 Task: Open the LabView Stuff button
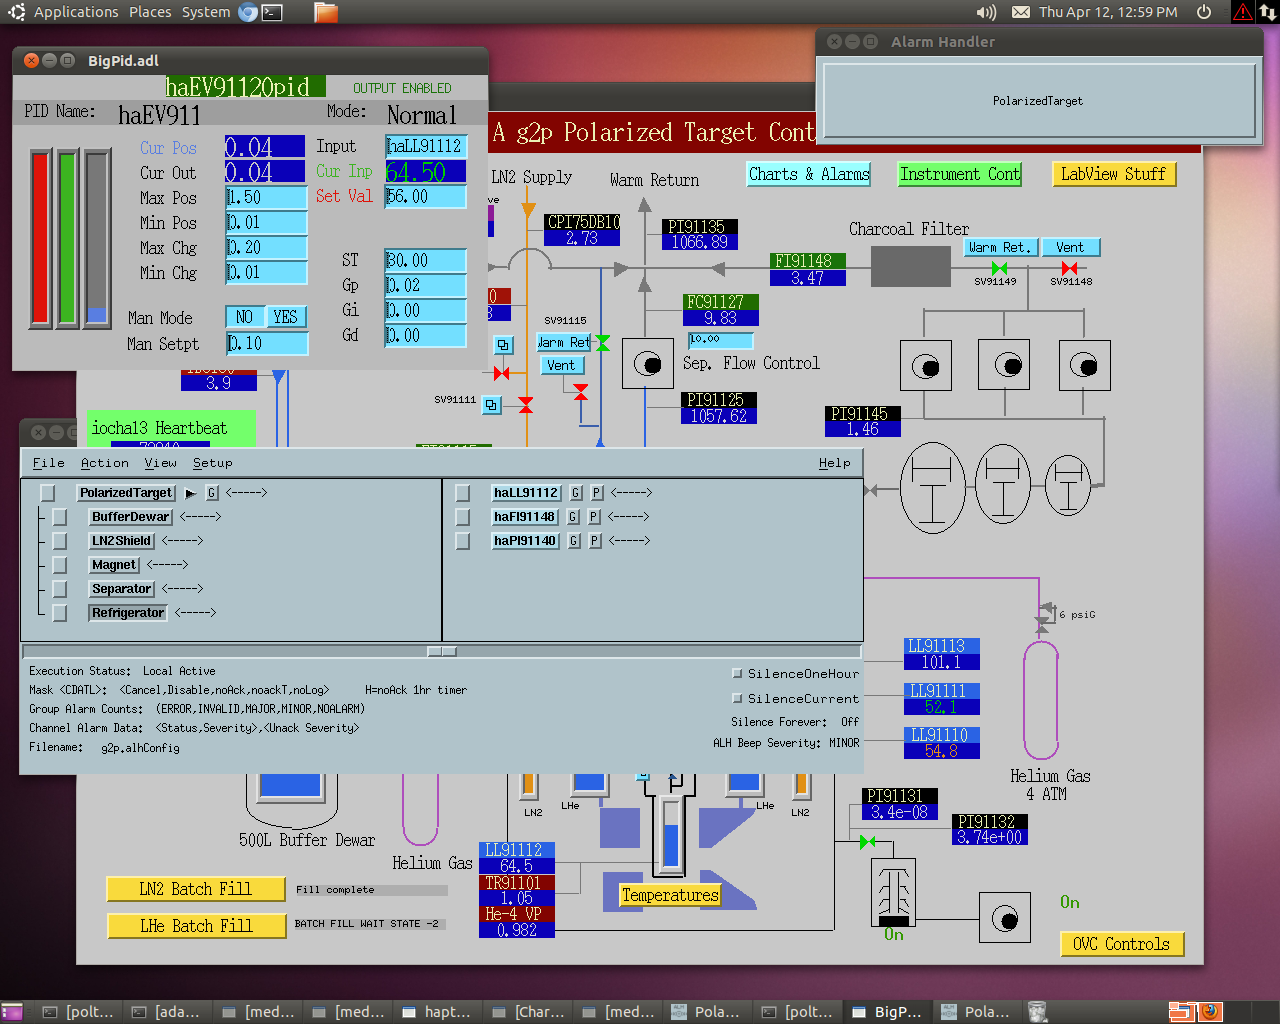point(1113,174)
